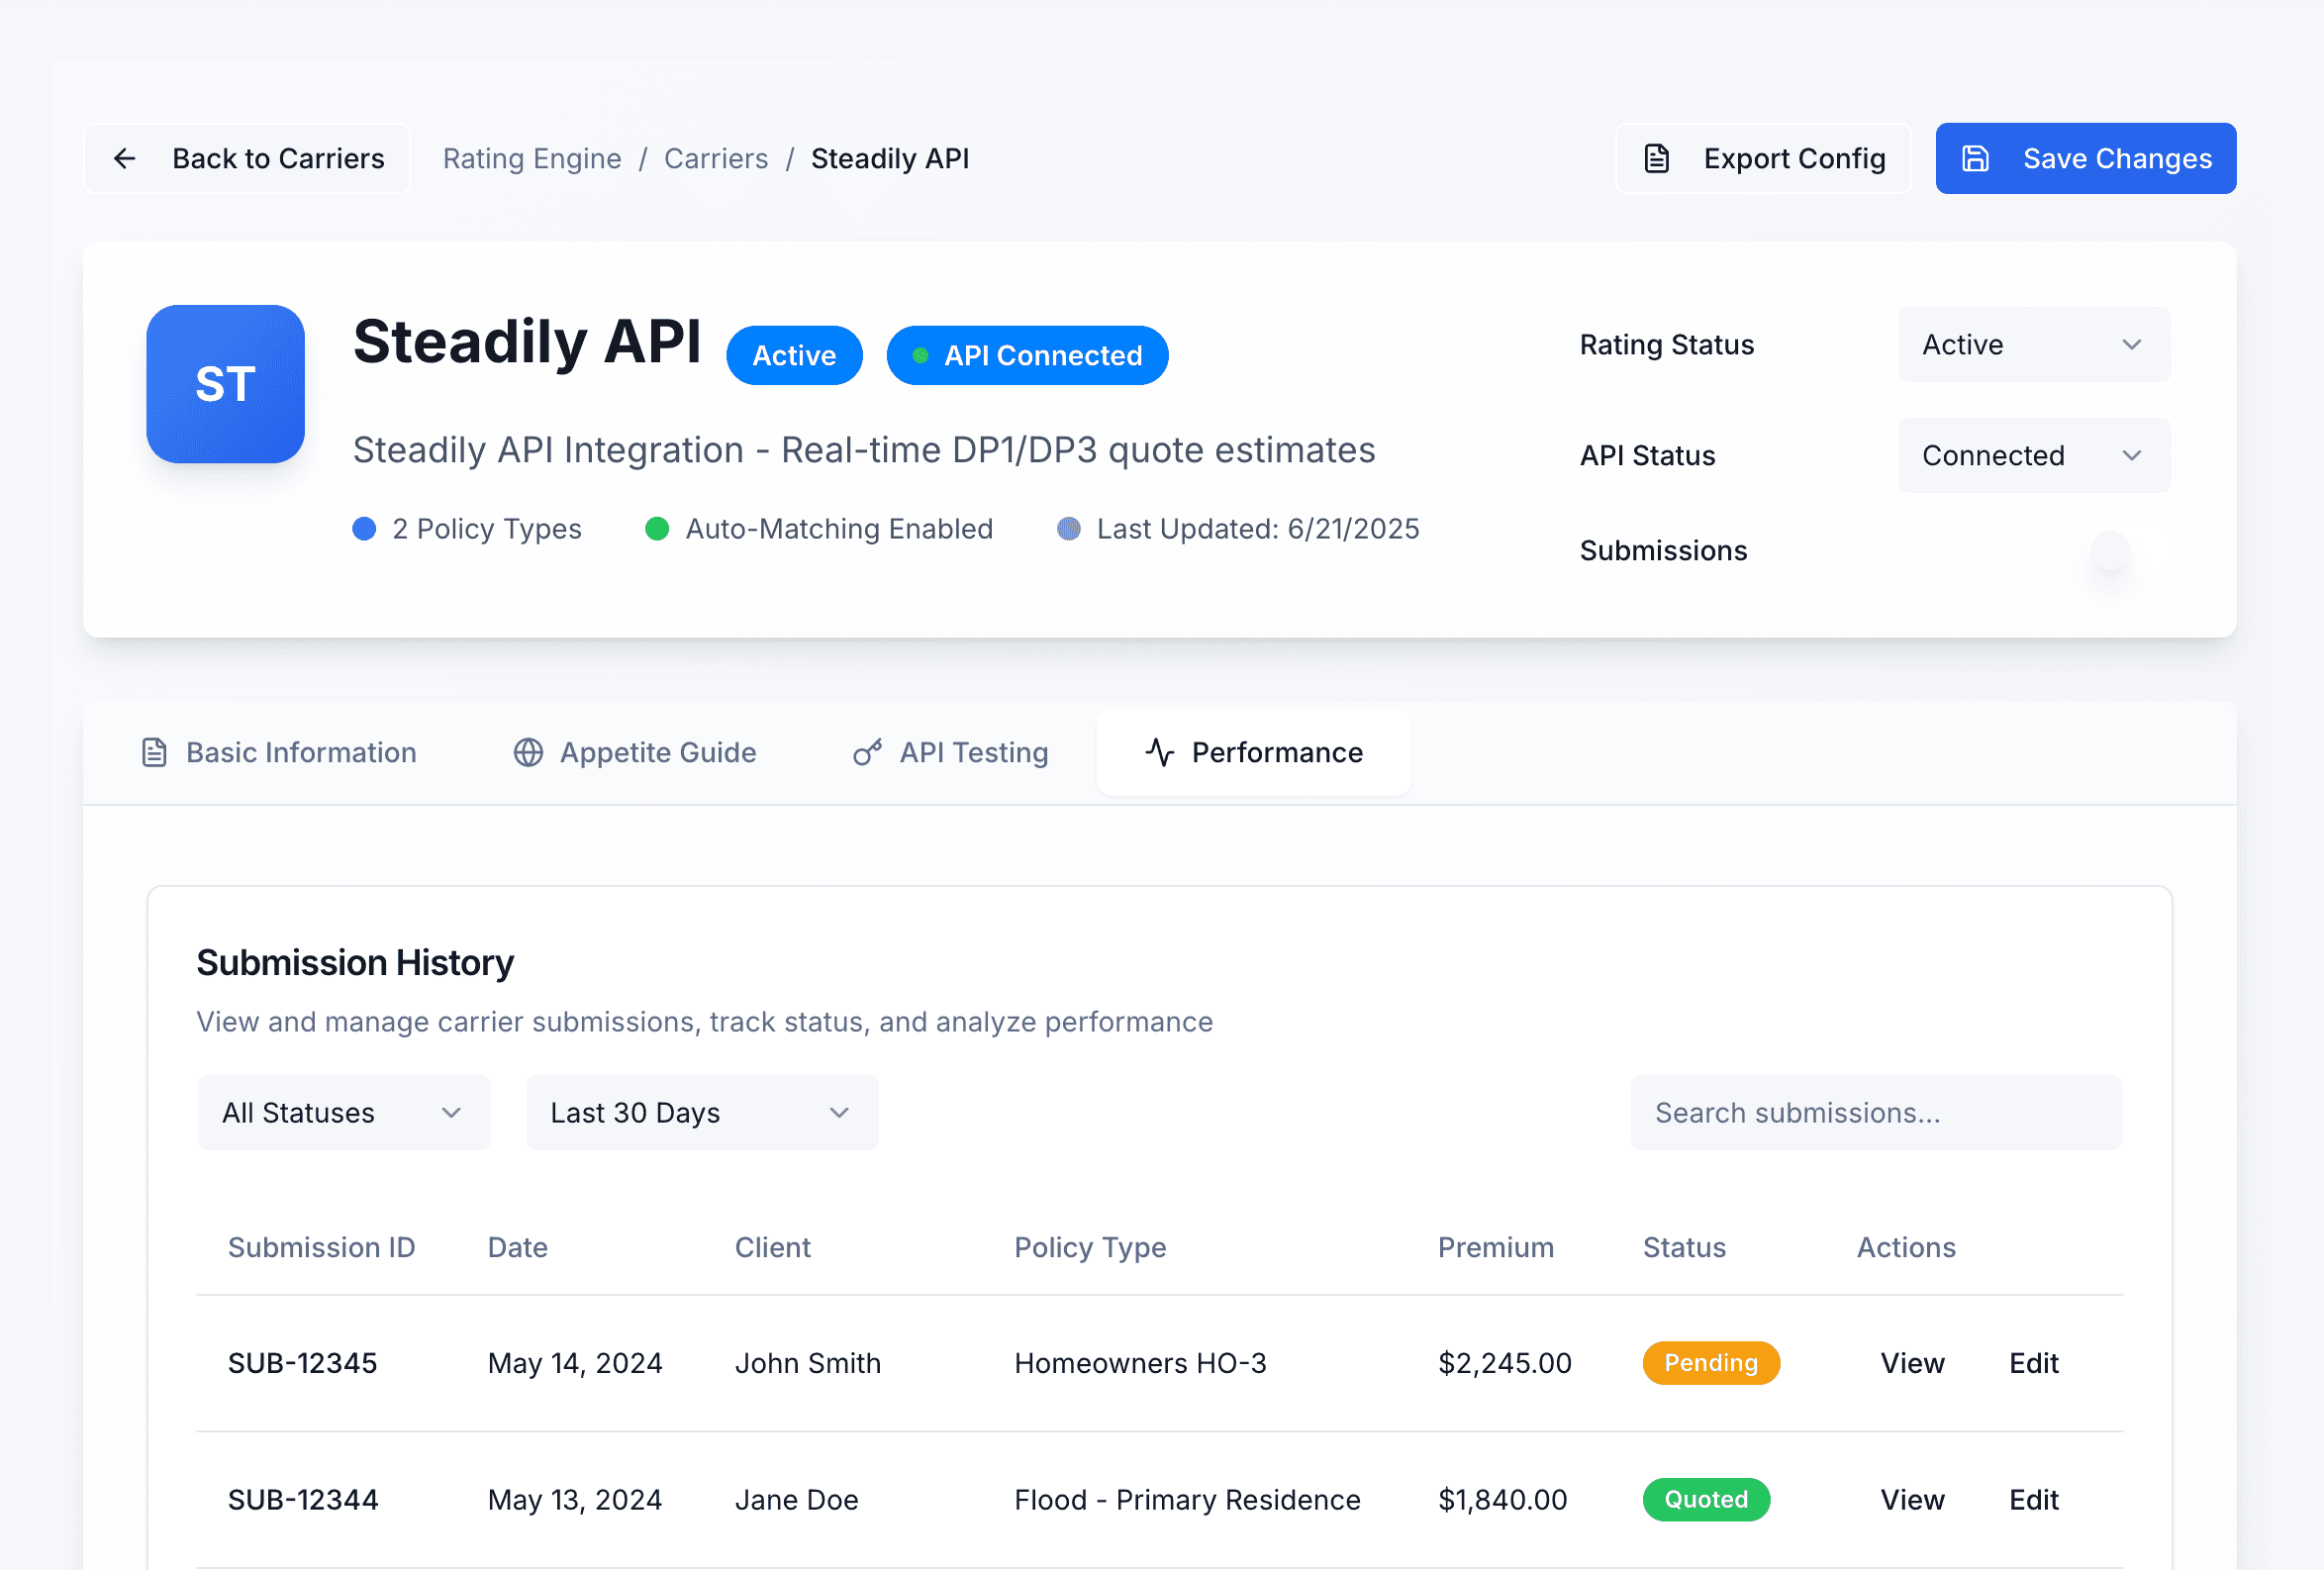View submission SUB-12345

[x=1911, y=1363]
